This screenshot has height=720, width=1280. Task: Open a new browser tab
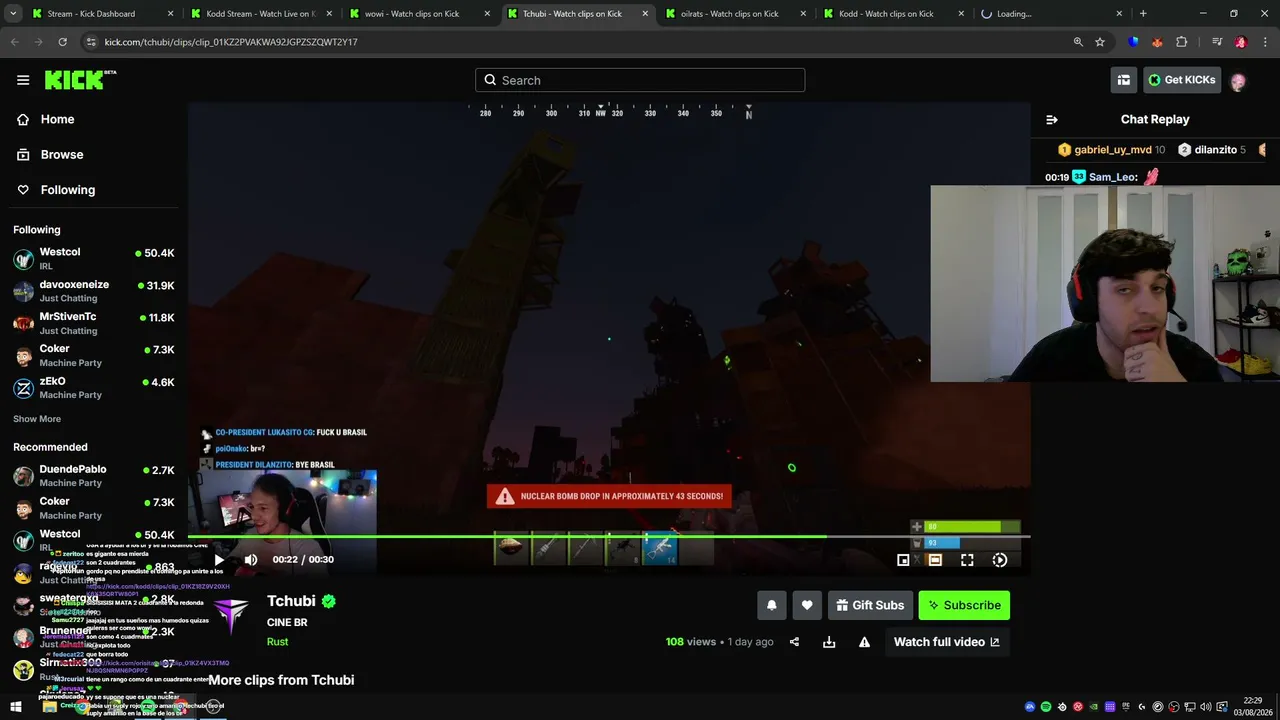click(1143, 14)
